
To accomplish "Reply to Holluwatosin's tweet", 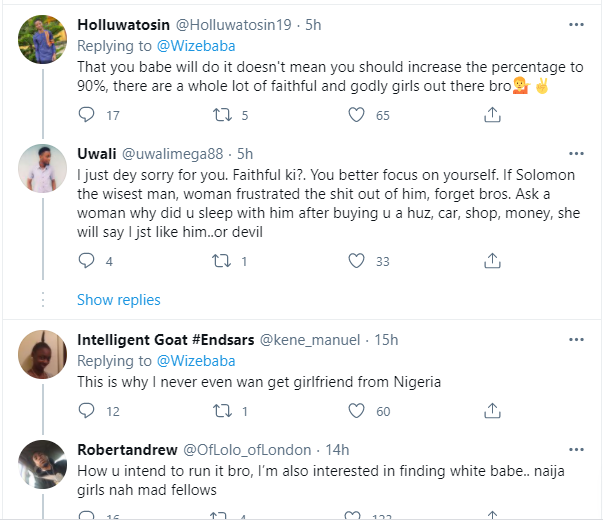I will click(85, 115).
